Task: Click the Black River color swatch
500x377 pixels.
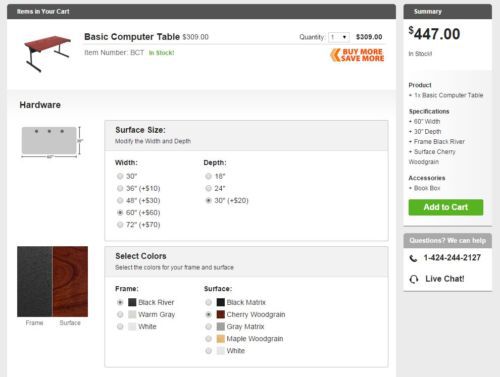Action: (132, 302)
